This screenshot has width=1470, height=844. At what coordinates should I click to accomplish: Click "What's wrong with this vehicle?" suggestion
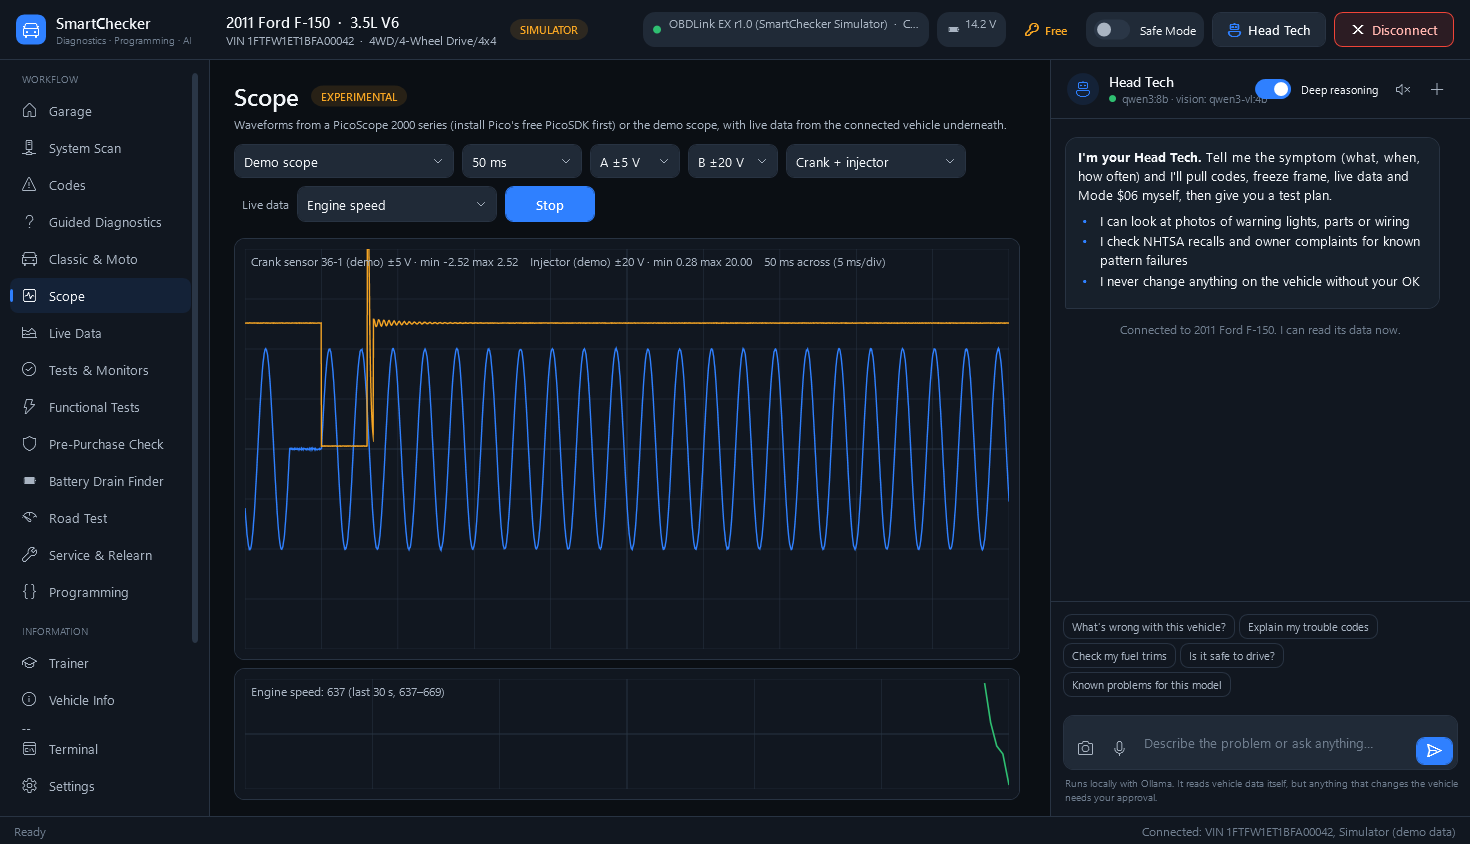coord(1149,627)
